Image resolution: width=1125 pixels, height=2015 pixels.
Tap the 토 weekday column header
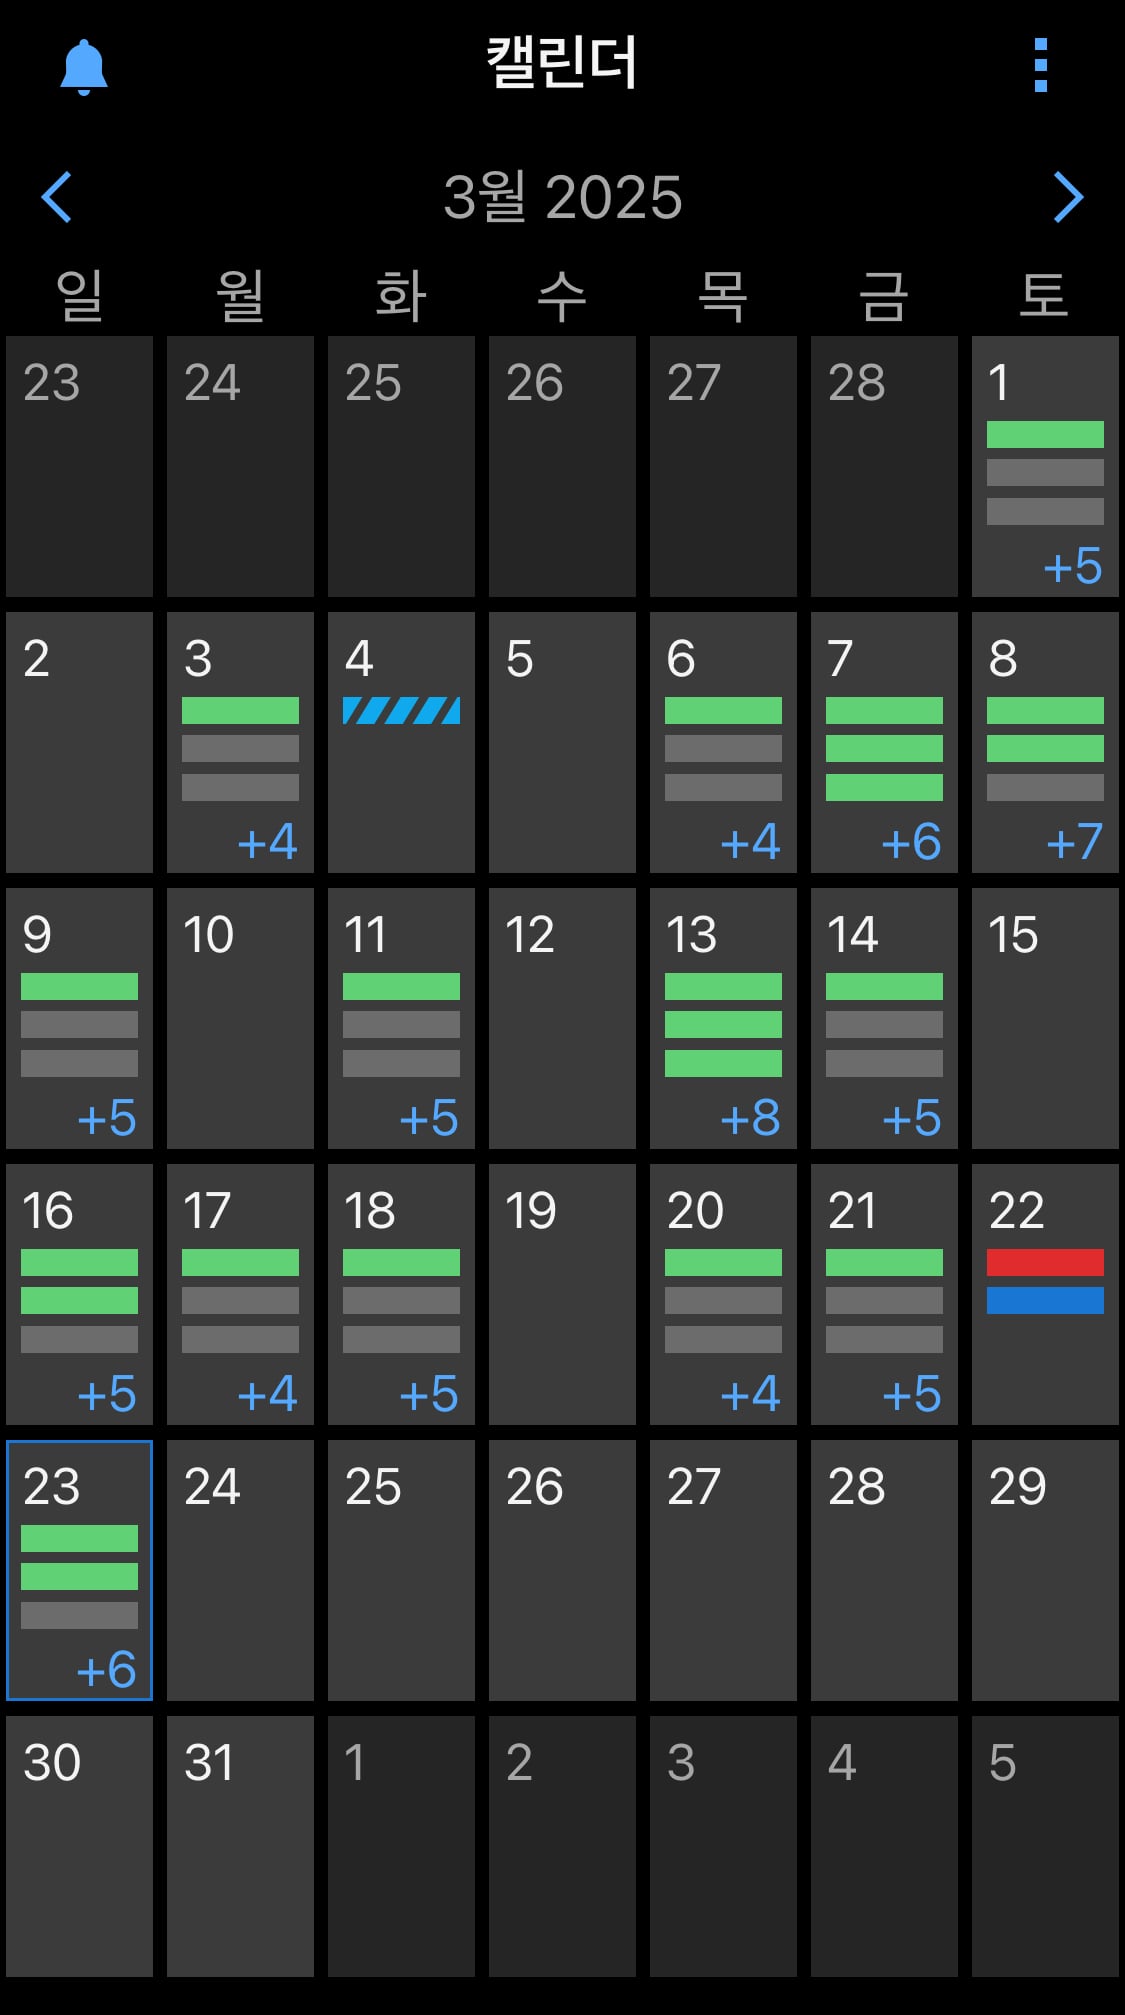(1045, 296)
